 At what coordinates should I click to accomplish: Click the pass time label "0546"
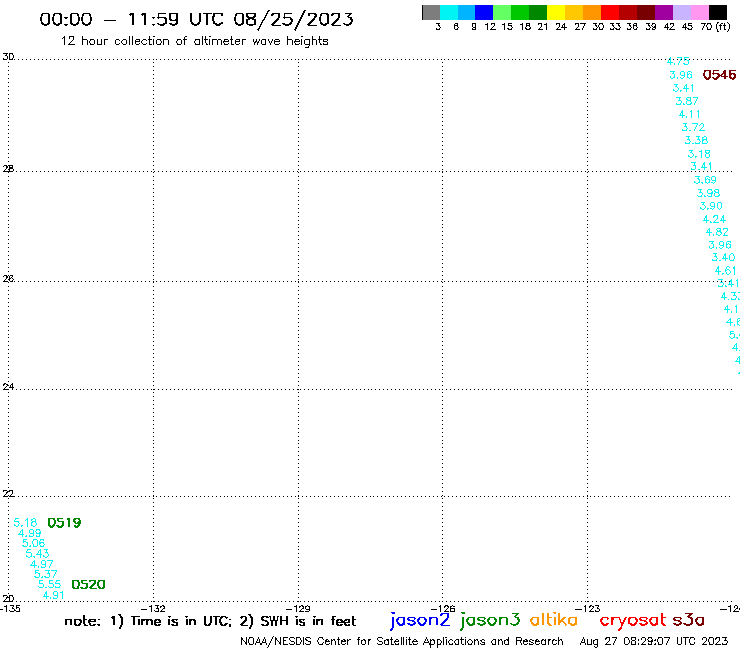point(719,75)
